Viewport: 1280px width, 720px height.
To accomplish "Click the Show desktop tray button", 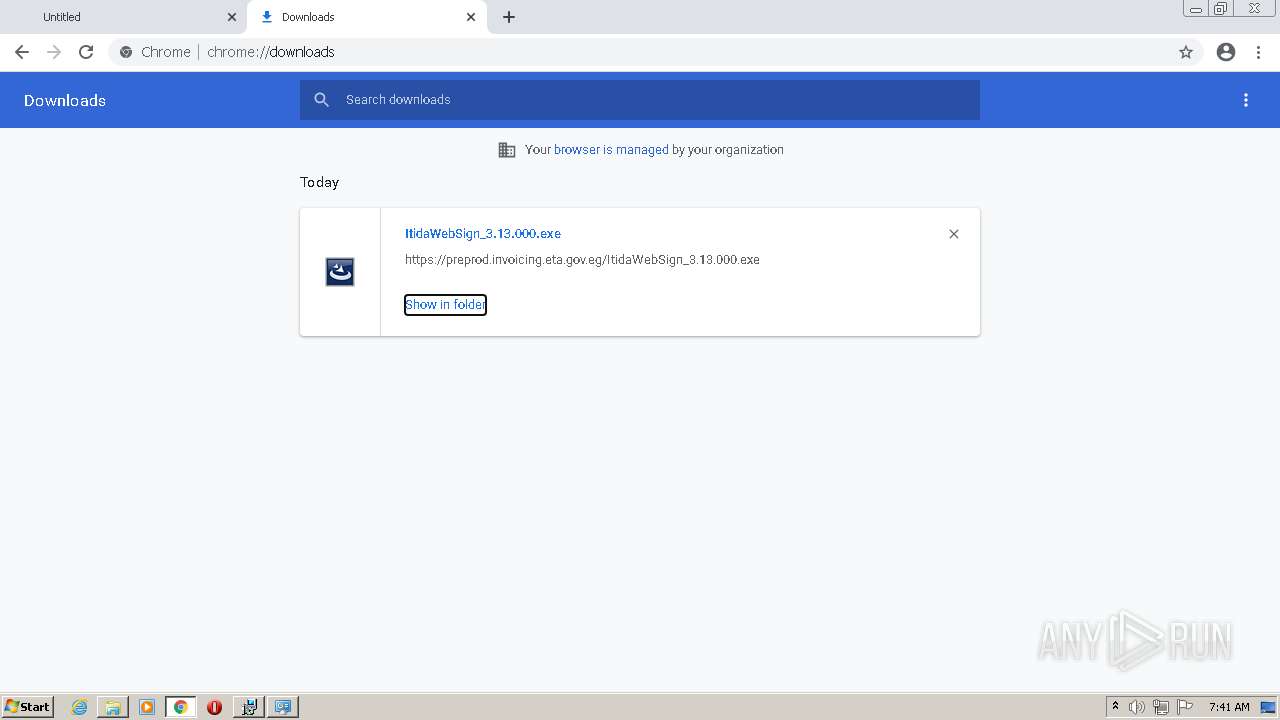I will [x=1269, y=707].
